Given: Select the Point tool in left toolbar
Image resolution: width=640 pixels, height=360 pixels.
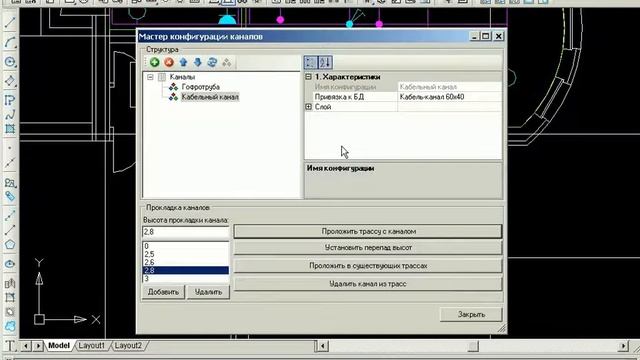Looking at the screenshot, I should click(10, 149).
